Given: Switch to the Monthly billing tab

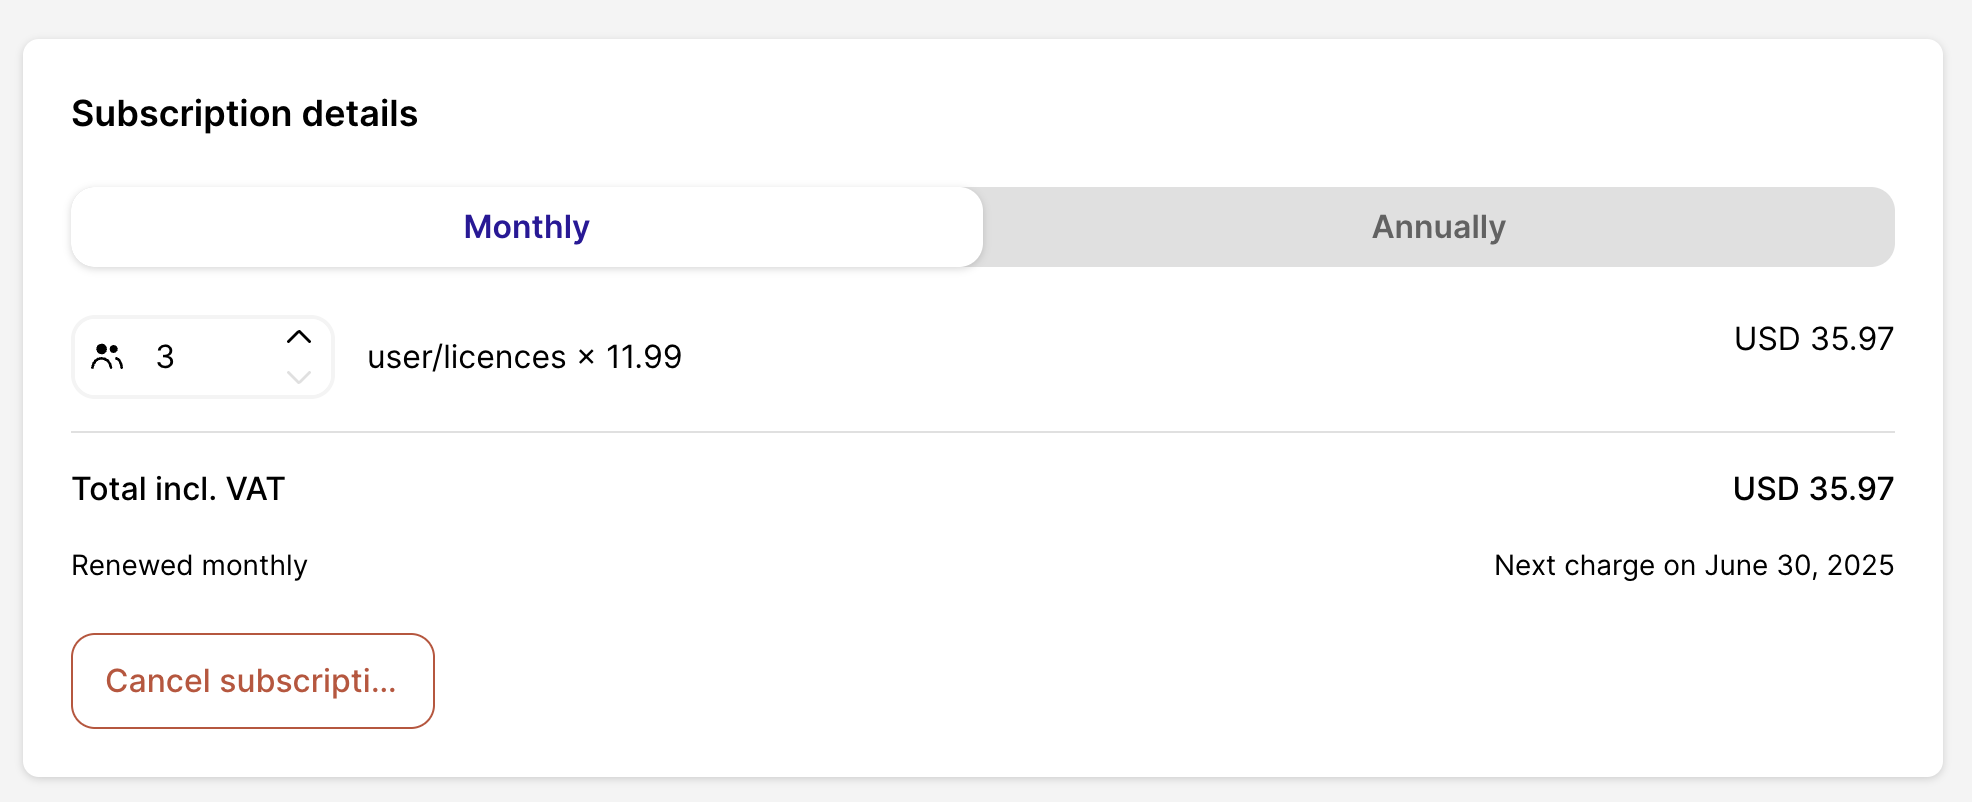Looking at the screenshot, I should (x=527, y=227).
